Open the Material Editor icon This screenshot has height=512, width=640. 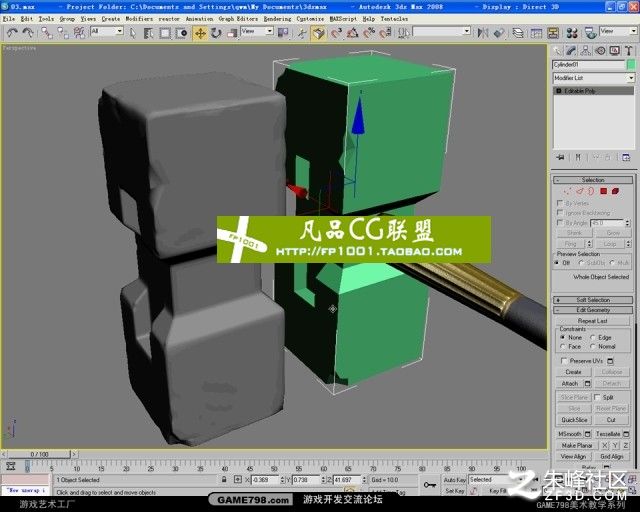pyautogui.click(x=572, y=33)
